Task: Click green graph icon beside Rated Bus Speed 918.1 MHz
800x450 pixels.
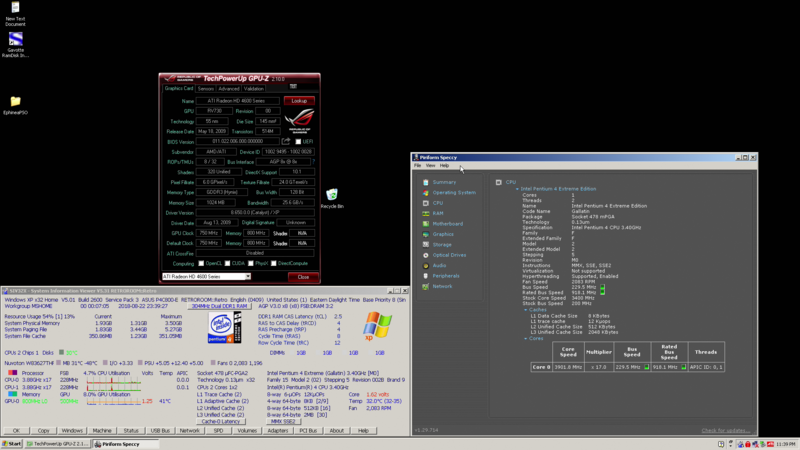Action: pyautogui.click(x=603, y=292)
